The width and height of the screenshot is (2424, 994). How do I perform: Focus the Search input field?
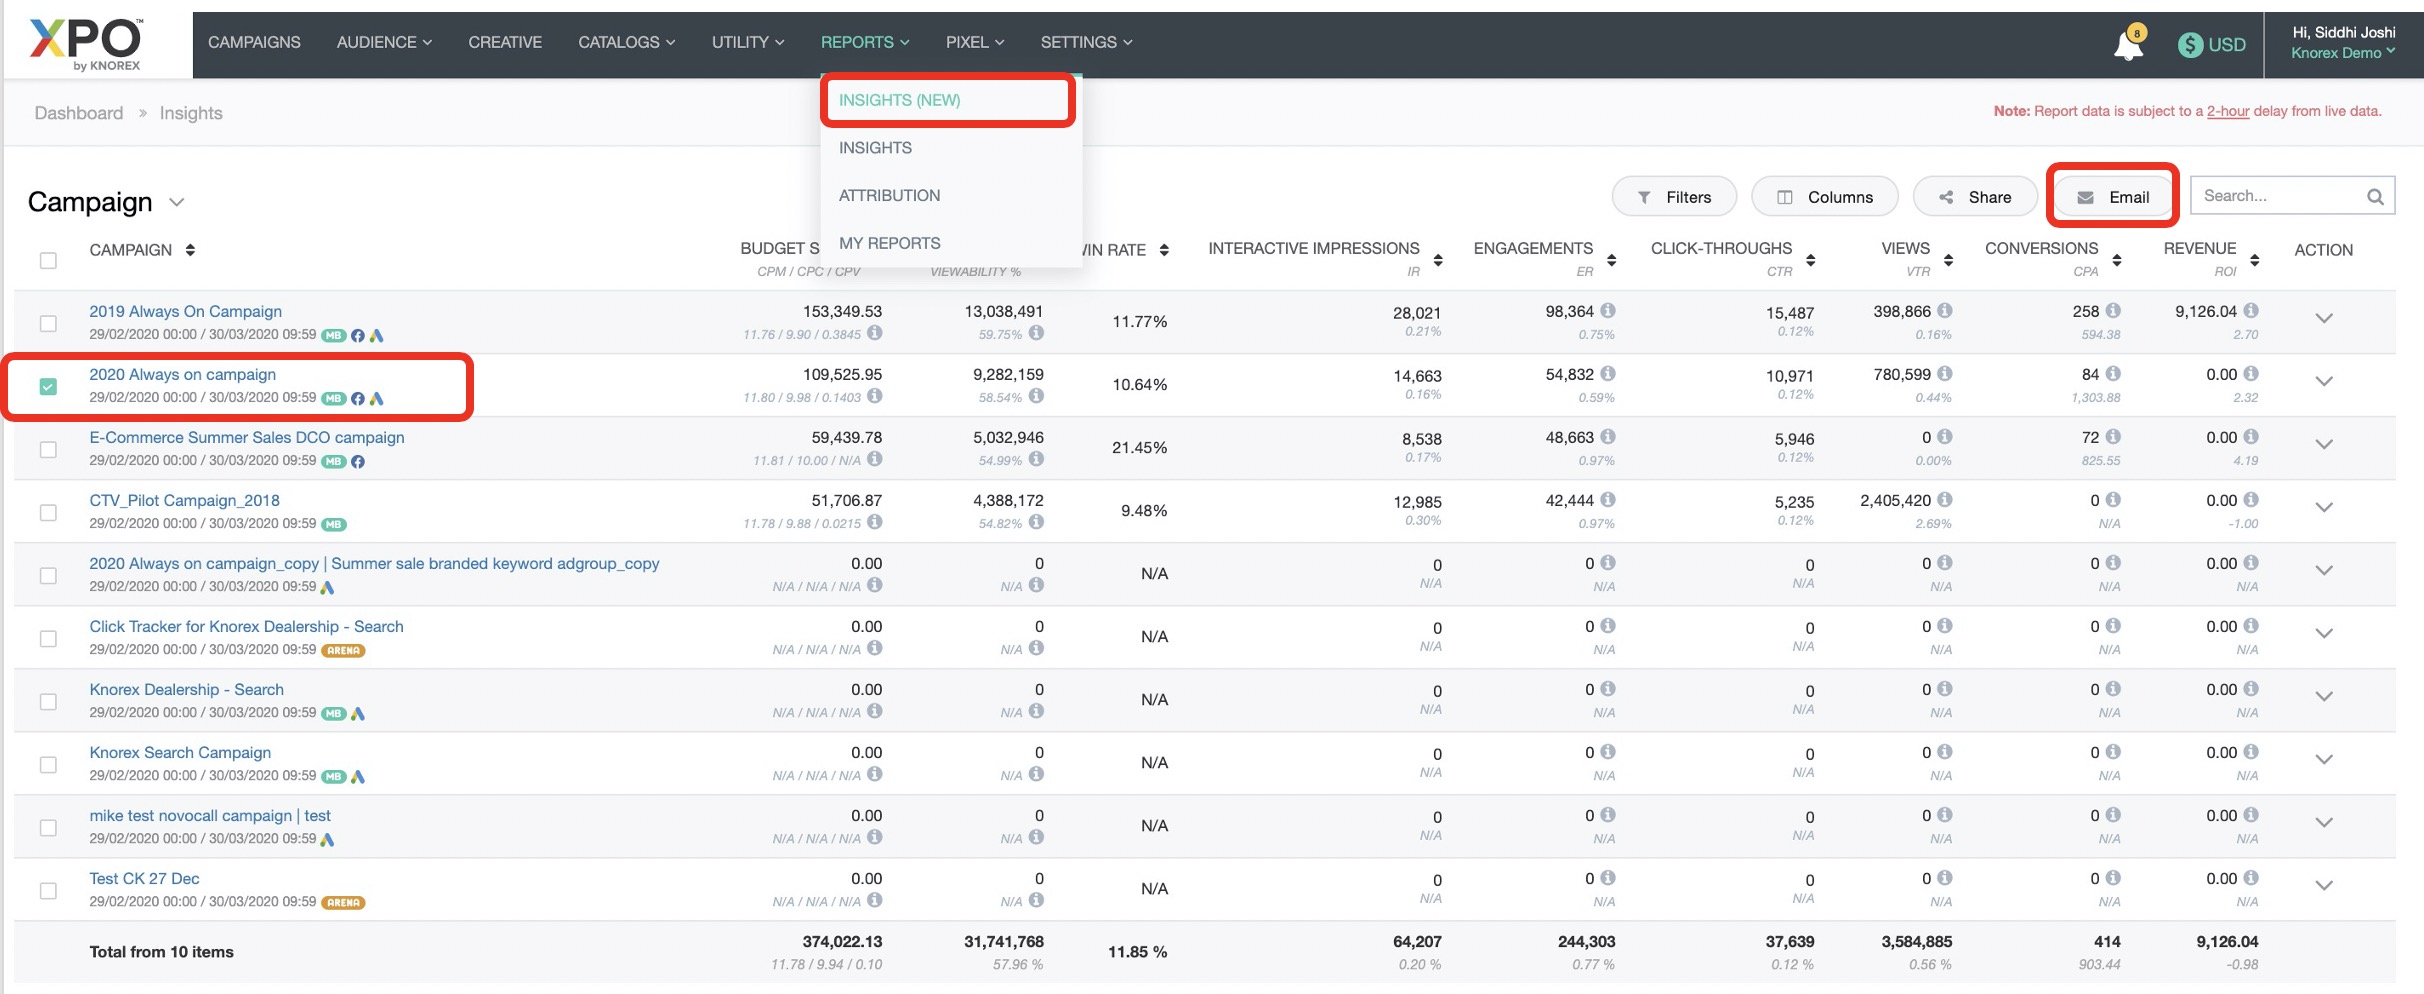(x=2274, y=196)
